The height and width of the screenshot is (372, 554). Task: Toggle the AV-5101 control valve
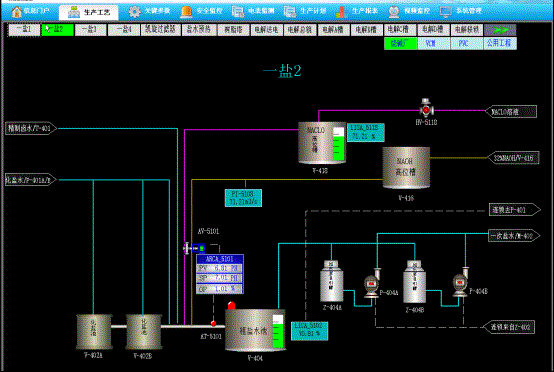click(194, 248)
